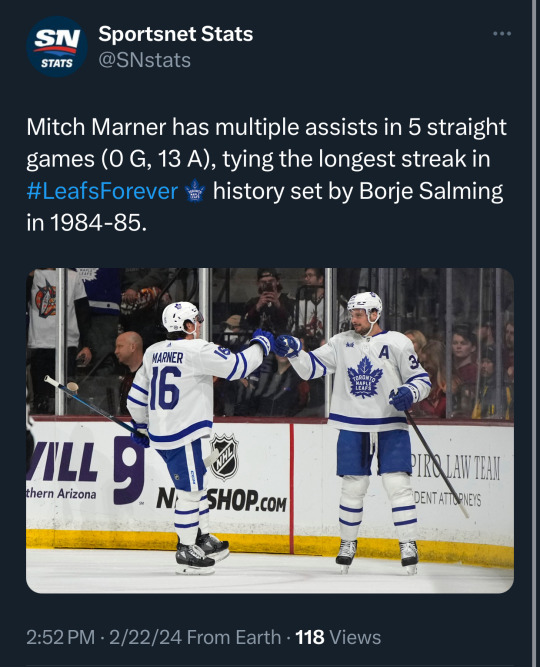Viewport: 540px width, 667px height.
Task: Click the "From Earth" location text
Action: pos(234,637)
